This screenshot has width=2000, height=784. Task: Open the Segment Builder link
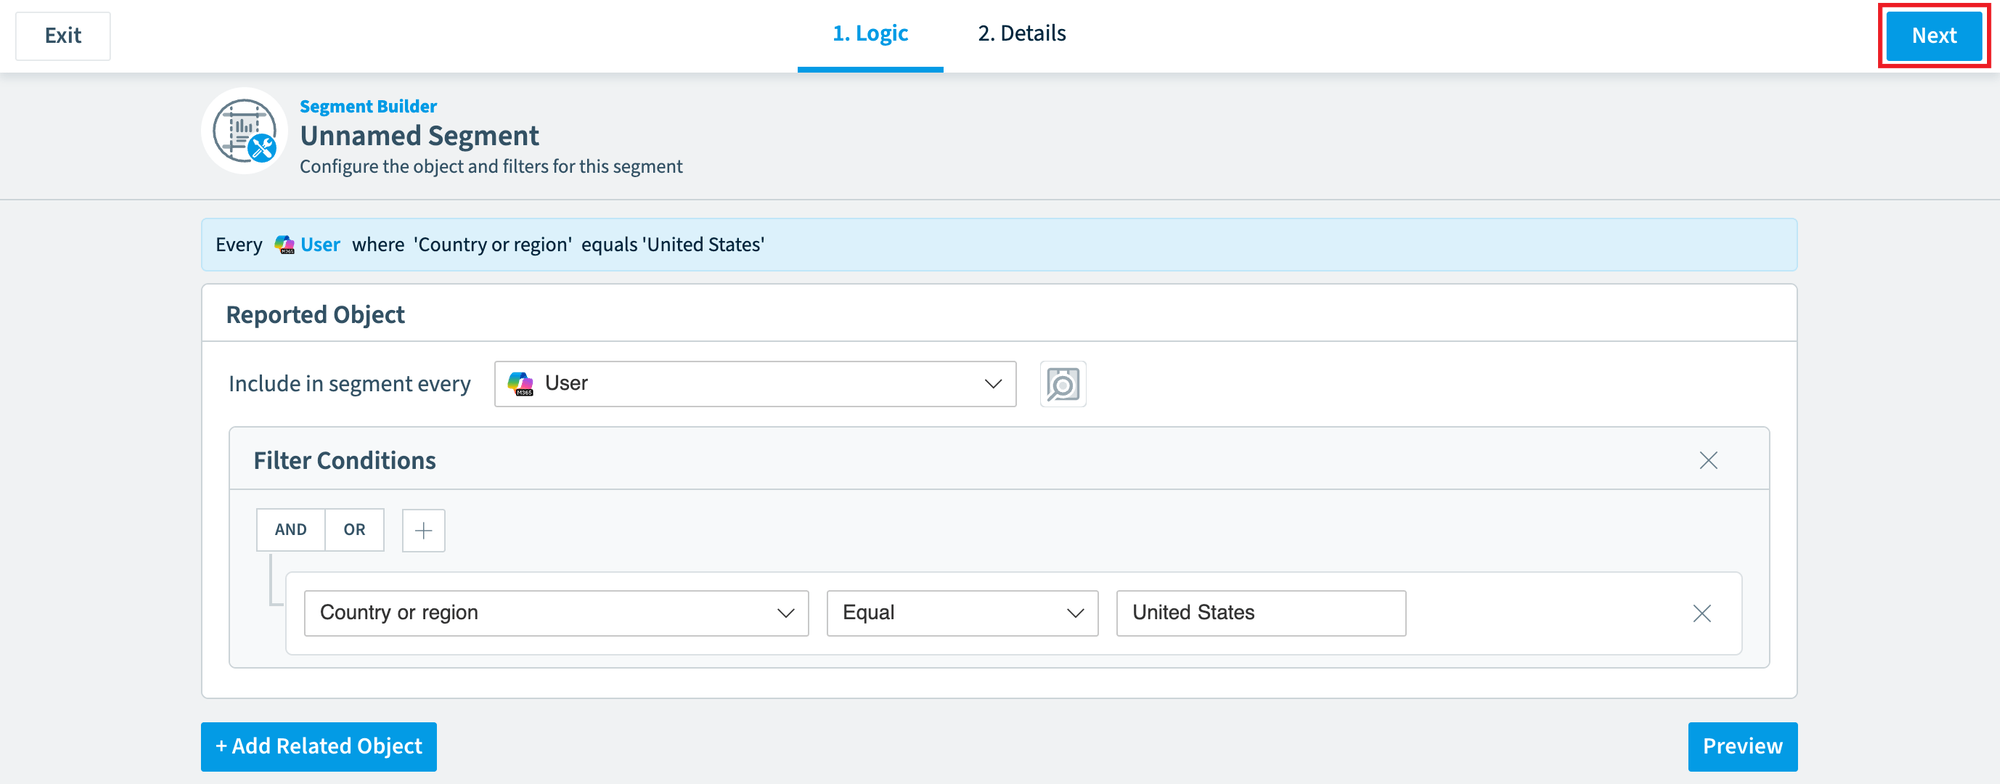pyautogui.click(x=368, y=106)
